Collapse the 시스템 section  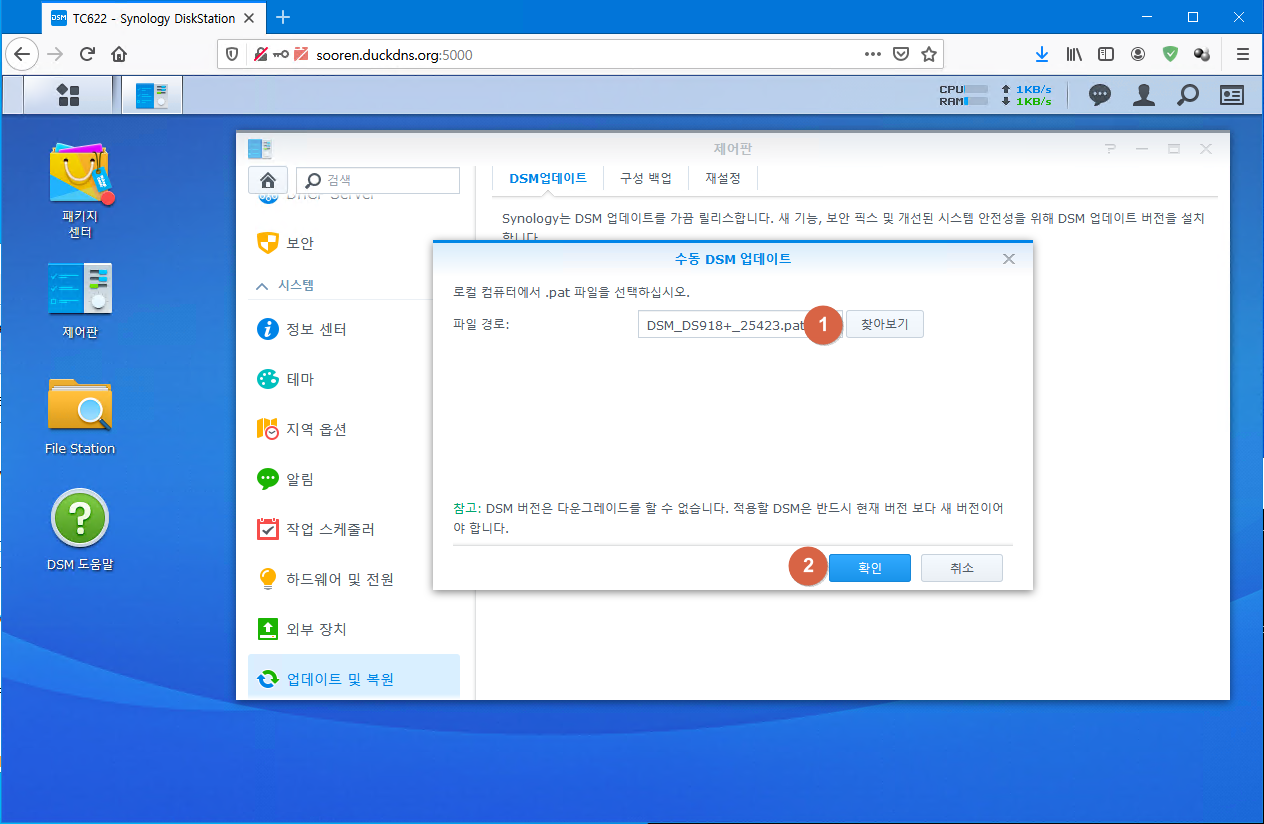point(262,286)
